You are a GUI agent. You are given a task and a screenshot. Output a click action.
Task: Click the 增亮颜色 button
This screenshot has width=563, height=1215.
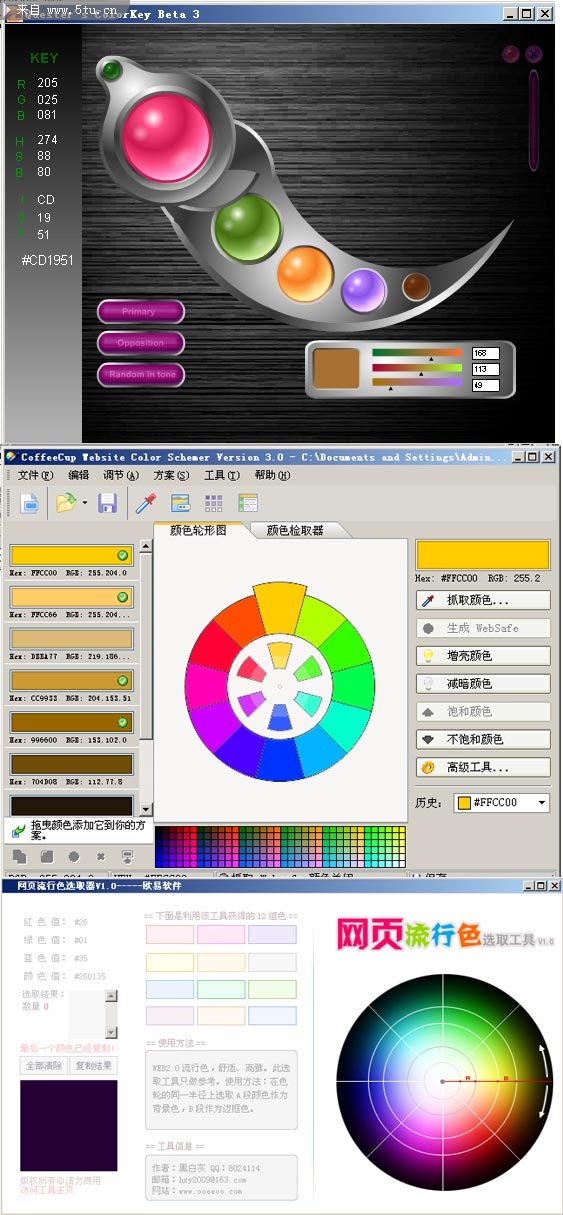(x=483, y=656)
